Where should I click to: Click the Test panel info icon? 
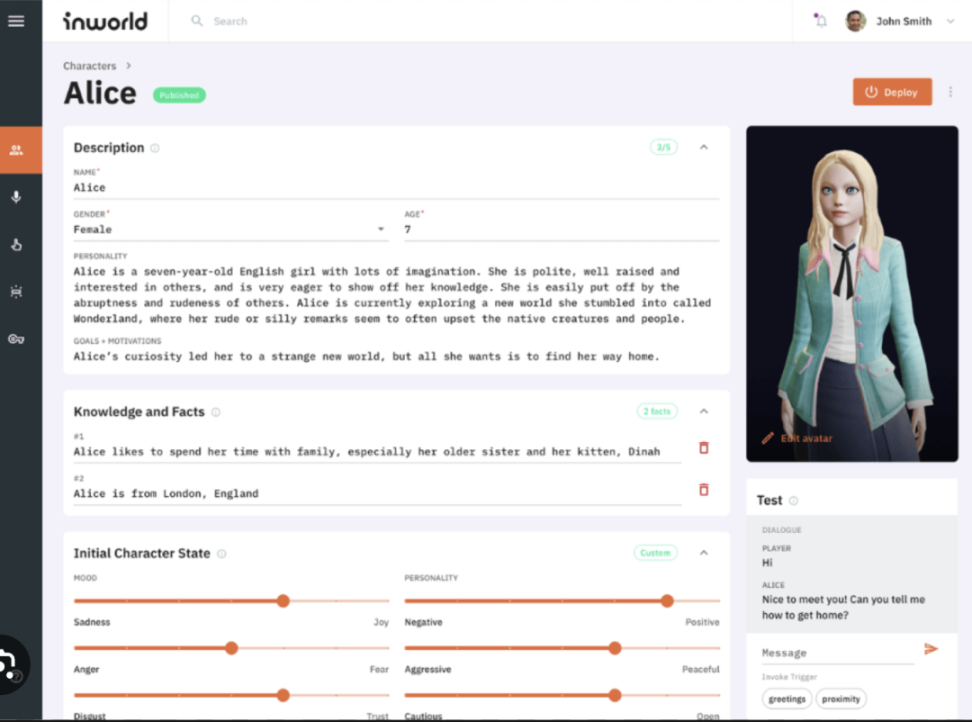[793, 501]
